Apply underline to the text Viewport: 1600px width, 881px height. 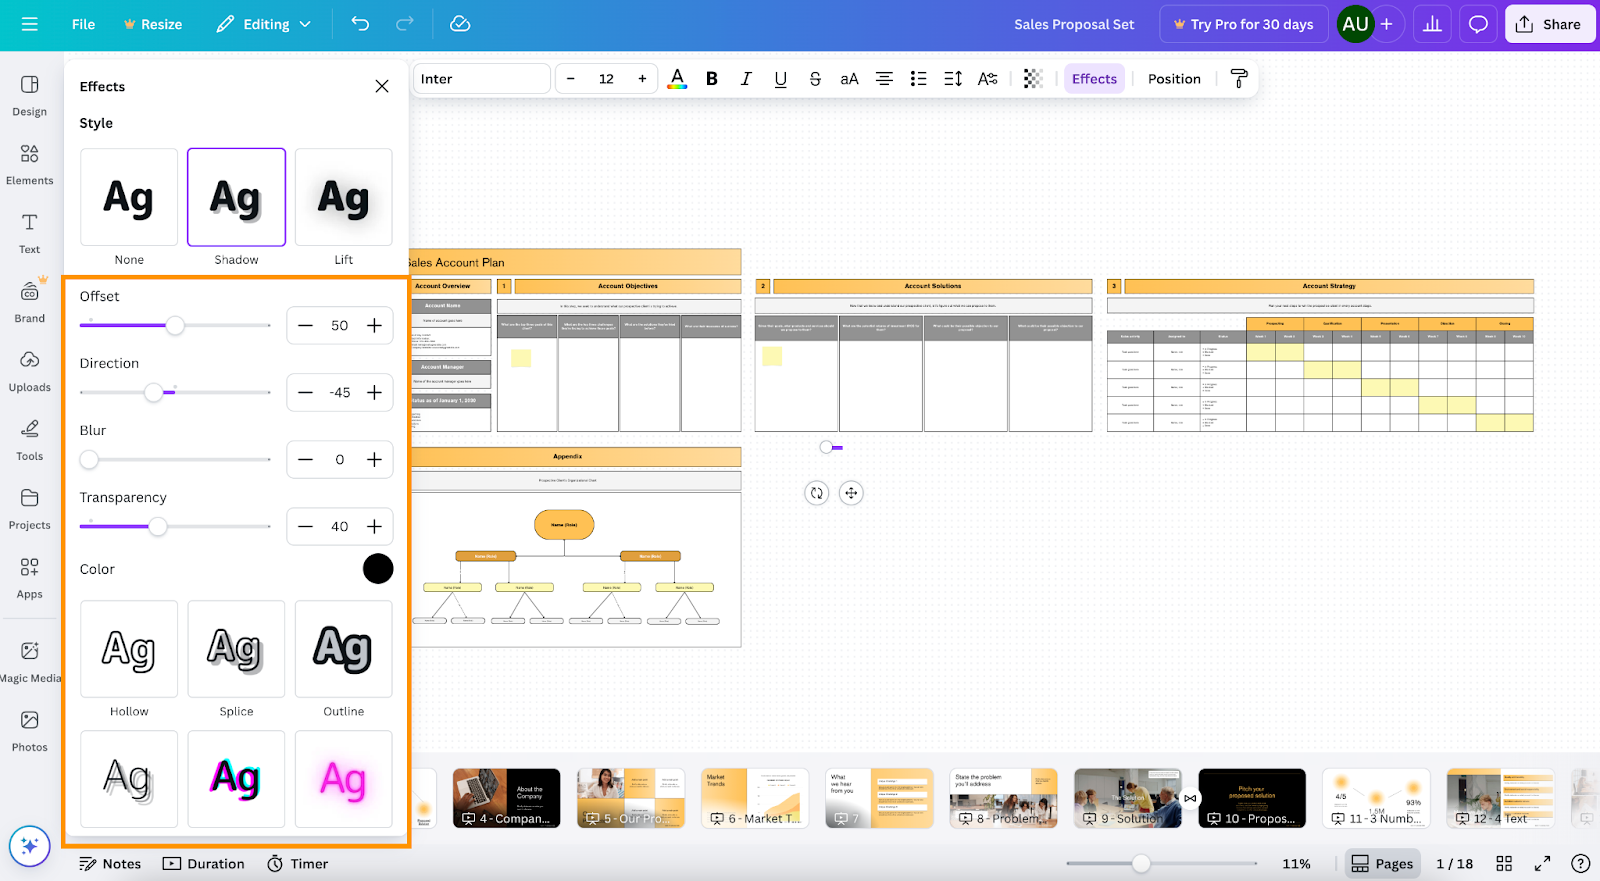tap(780, 79)
